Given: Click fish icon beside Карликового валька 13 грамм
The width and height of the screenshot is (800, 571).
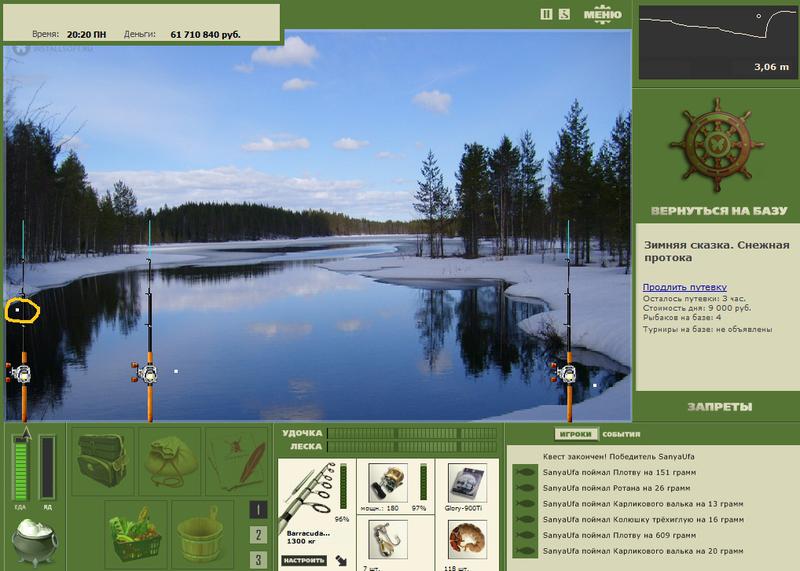Looking at the screenshot, I should 525,504.
